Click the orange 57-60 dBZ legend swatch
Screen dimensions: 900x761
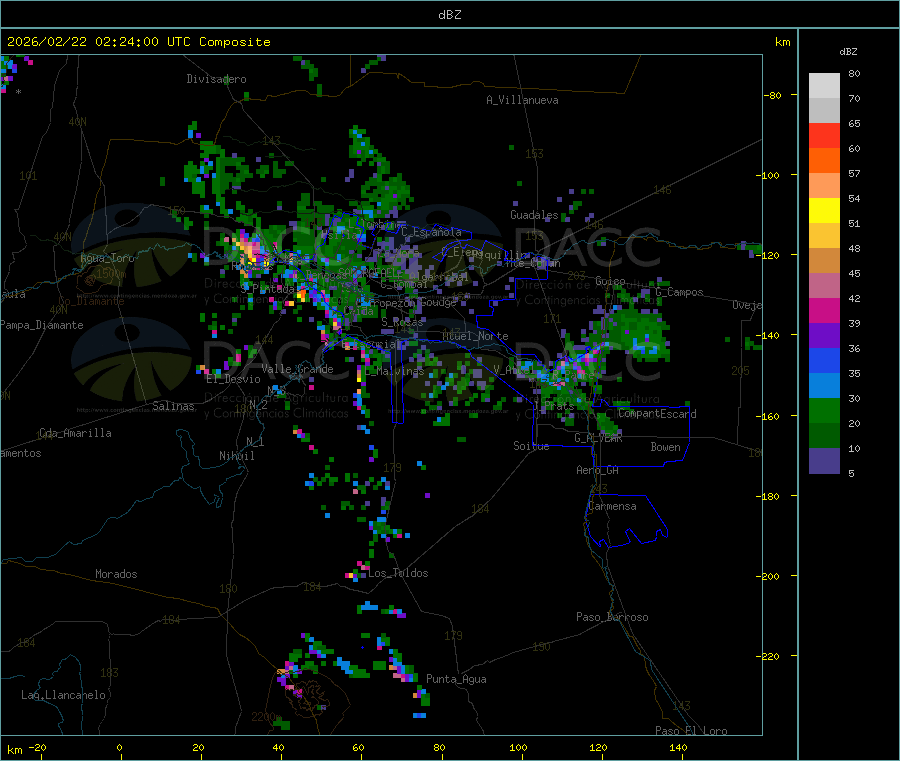824,161
